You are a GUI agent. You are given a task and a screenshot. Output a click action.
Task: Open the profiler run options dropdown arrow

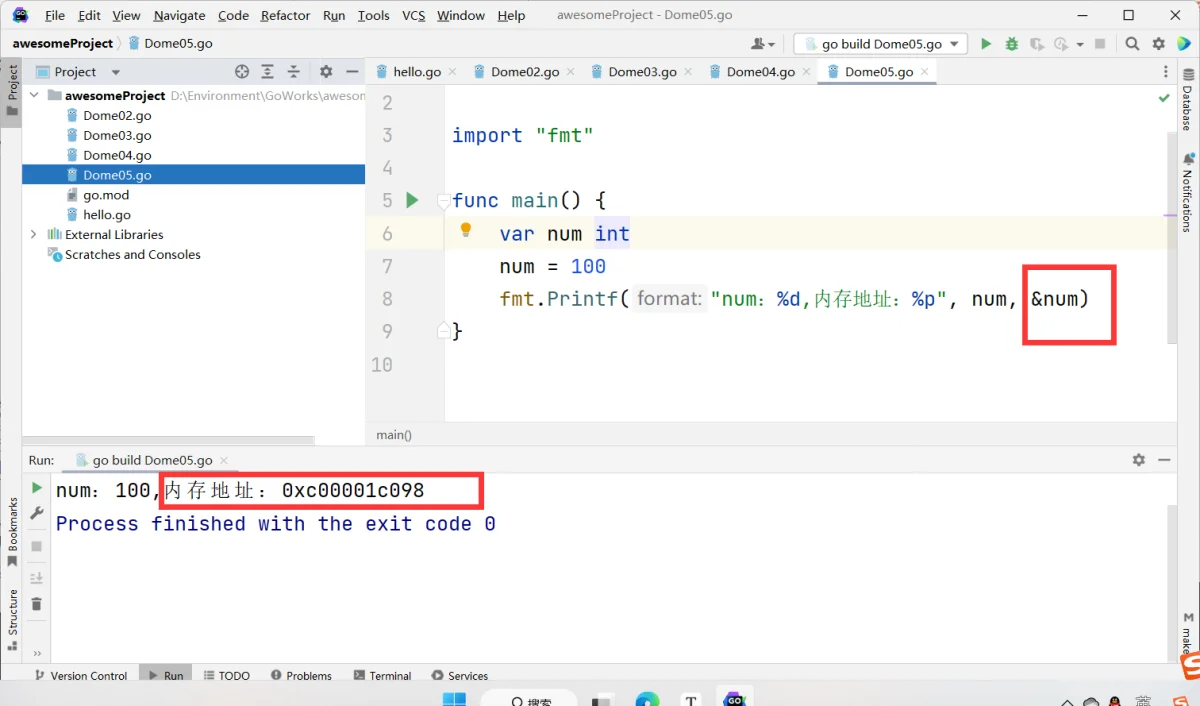(x=1080, y=44)
